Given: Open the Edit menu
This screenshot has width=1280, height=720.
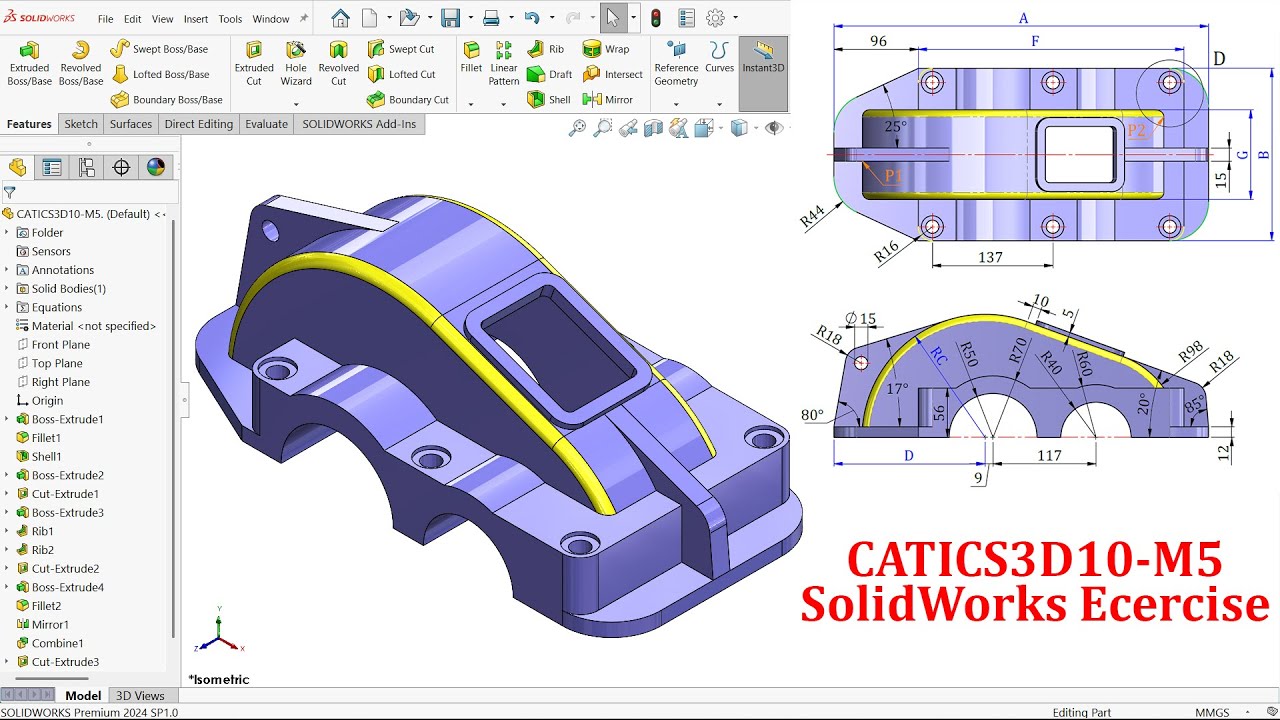Looking at the screenshot, I should point(132,19).
